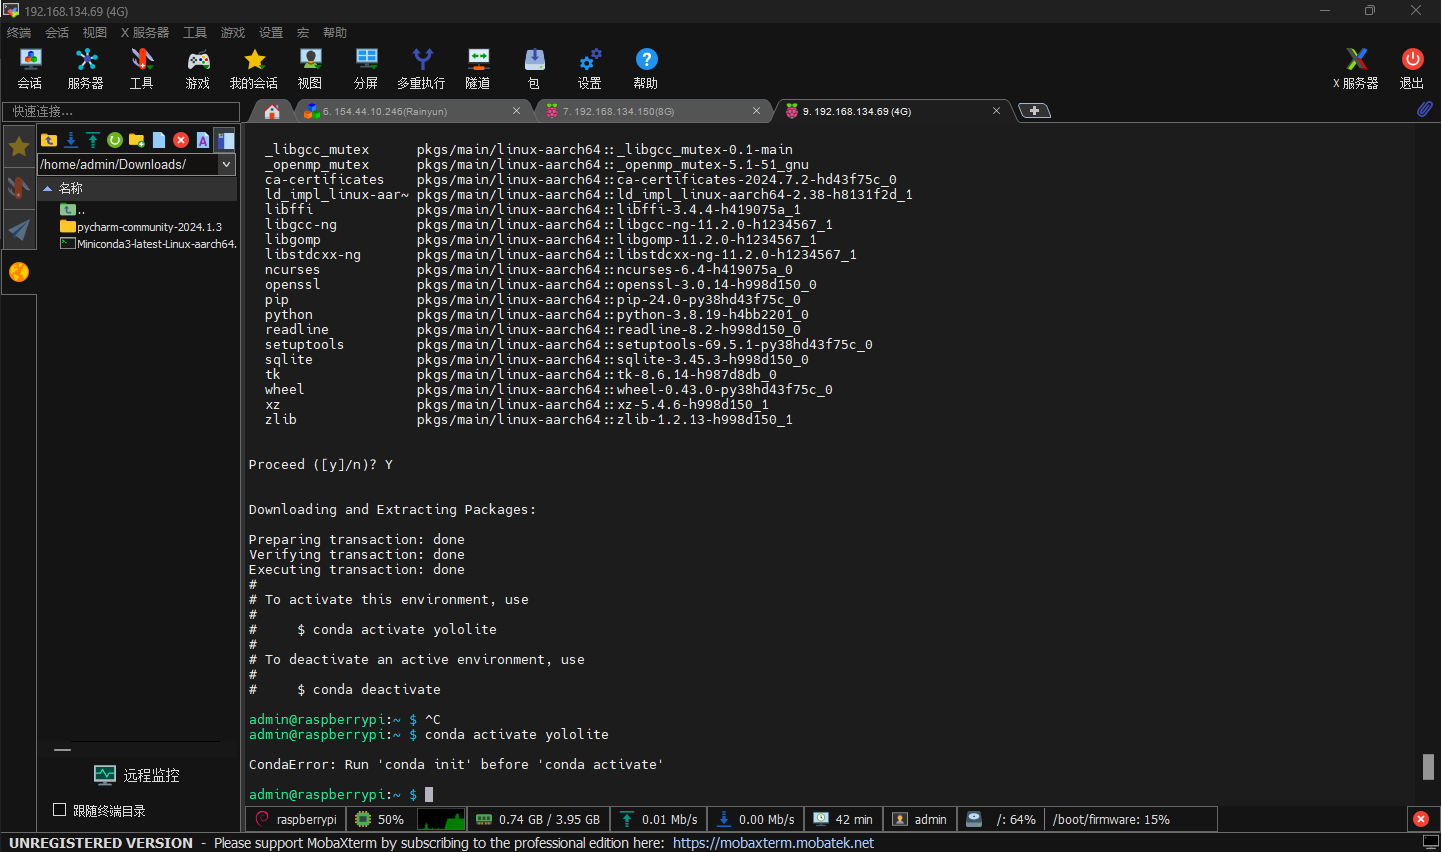
Task: Click the admin user status entry
Action: pyautogui.click(x=920, y=819)
